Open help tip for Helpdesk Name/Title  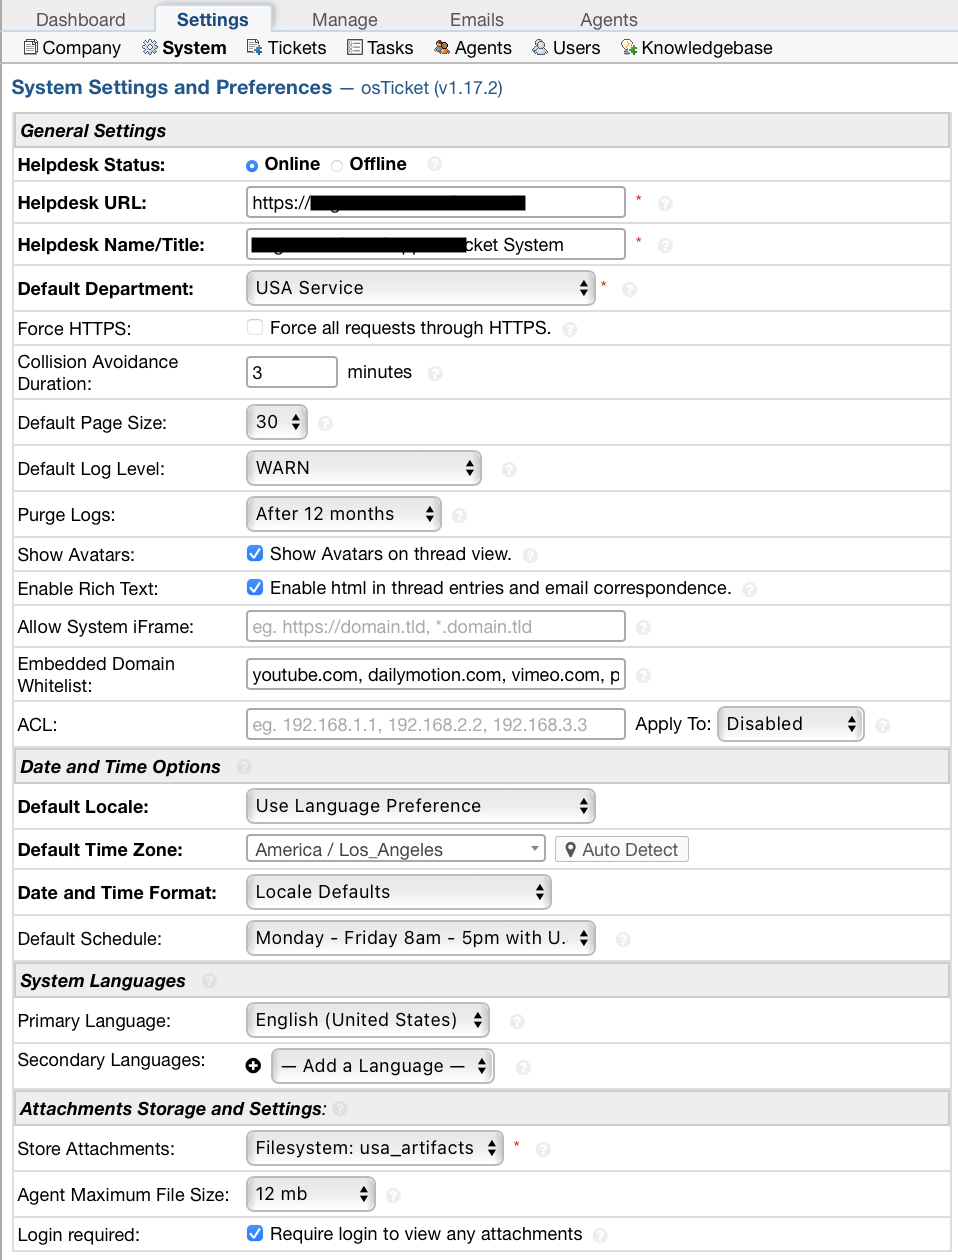coord(665,246)
